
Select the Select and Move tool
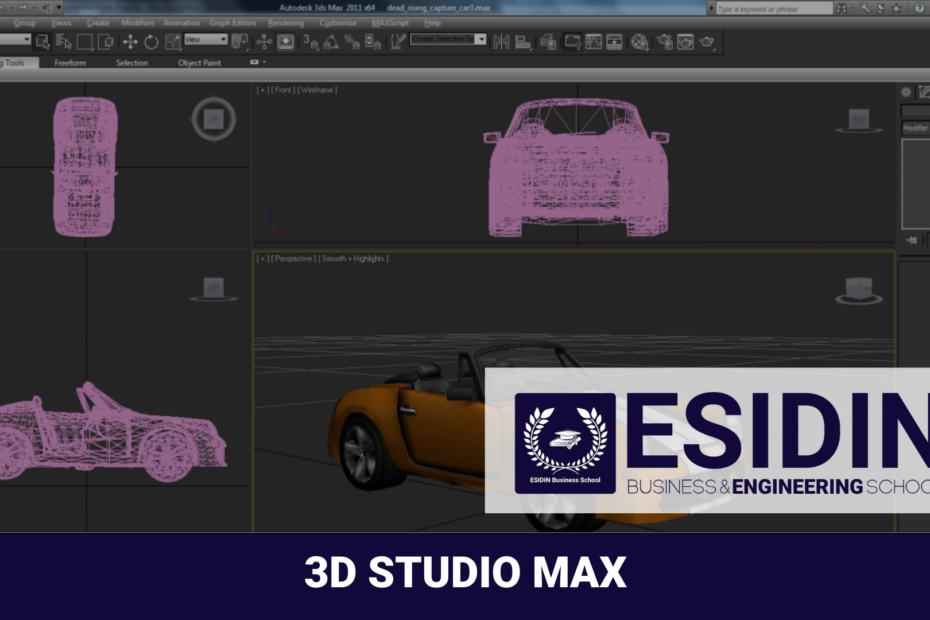(x=132, y=42)
